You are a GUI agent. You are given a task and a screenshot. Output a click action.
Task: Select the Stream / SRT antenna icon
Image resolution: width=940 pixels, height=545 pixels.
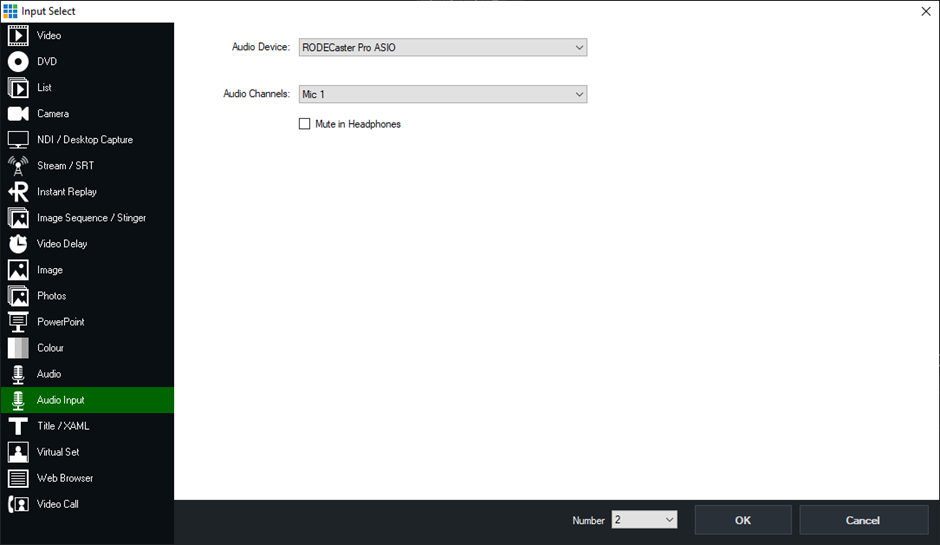pos(18,166)
